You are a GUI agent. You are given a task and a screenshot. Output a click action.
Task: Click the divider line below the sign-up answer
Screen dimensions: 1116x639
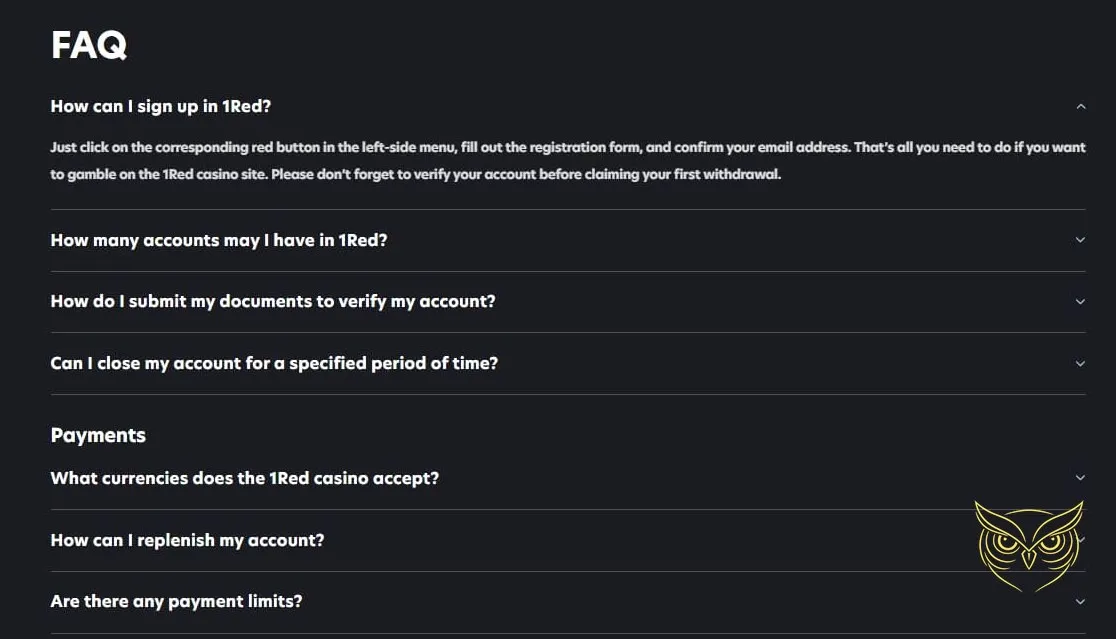pos(567,209)
